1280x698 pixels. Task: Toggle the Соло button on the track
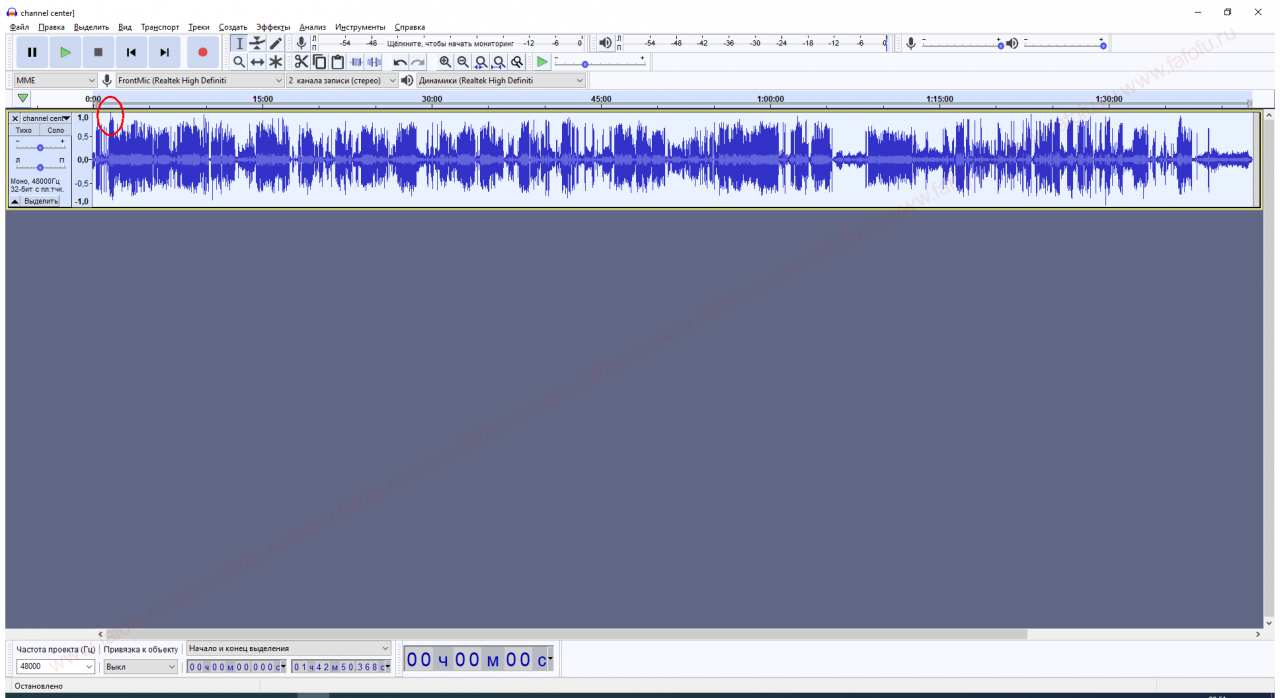(55, 130)
